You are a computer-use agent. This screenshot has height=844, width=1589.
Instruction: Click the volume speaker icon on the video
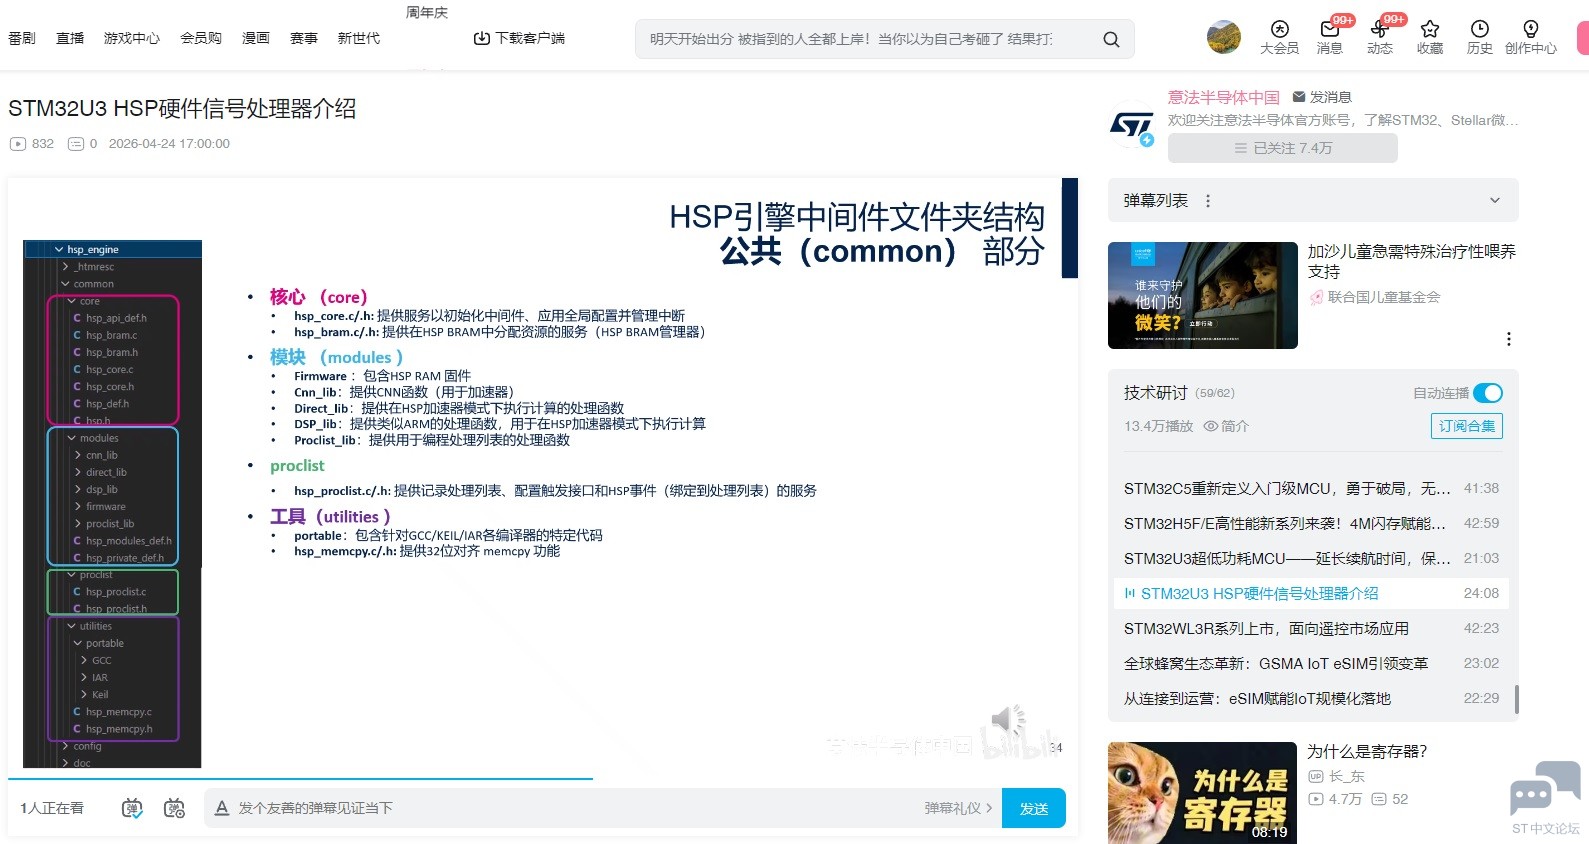[1007, 719]
